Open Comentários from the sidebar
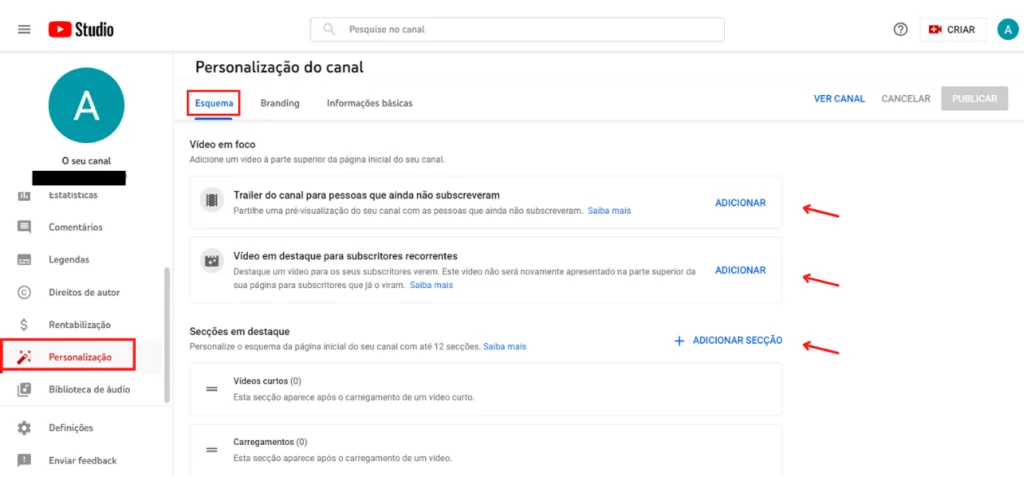This screenshot has width=1024, height=488. pyautogui.click(x=75, y=227)
